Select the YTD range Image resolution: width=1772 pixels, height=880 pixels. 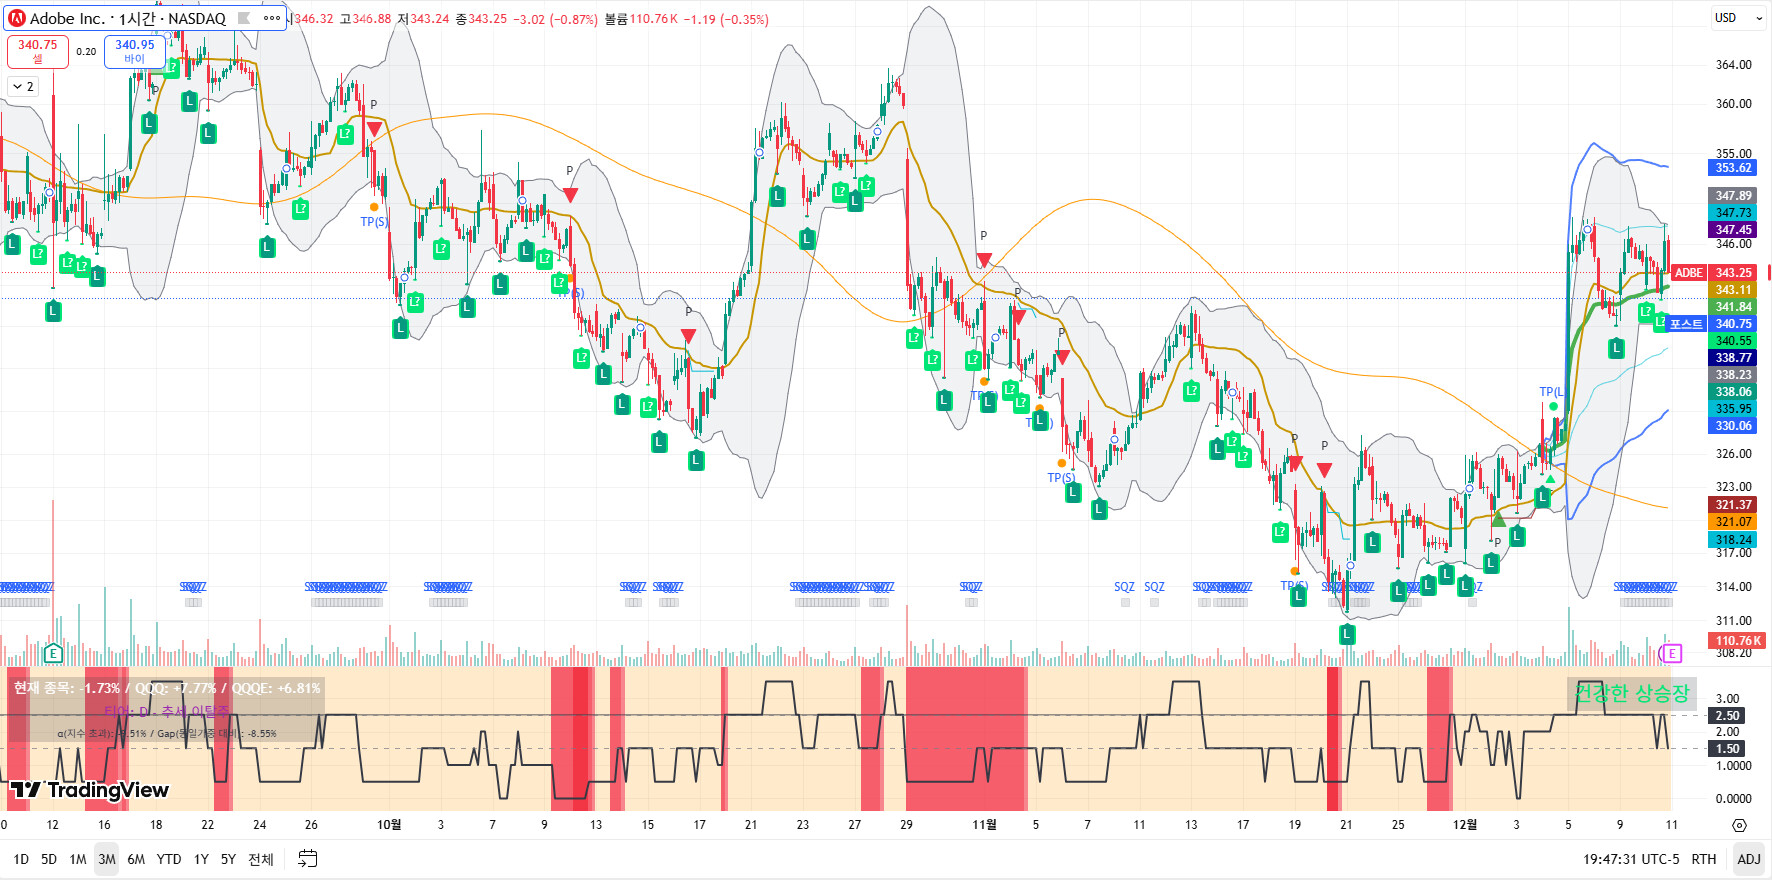point(169,859)
